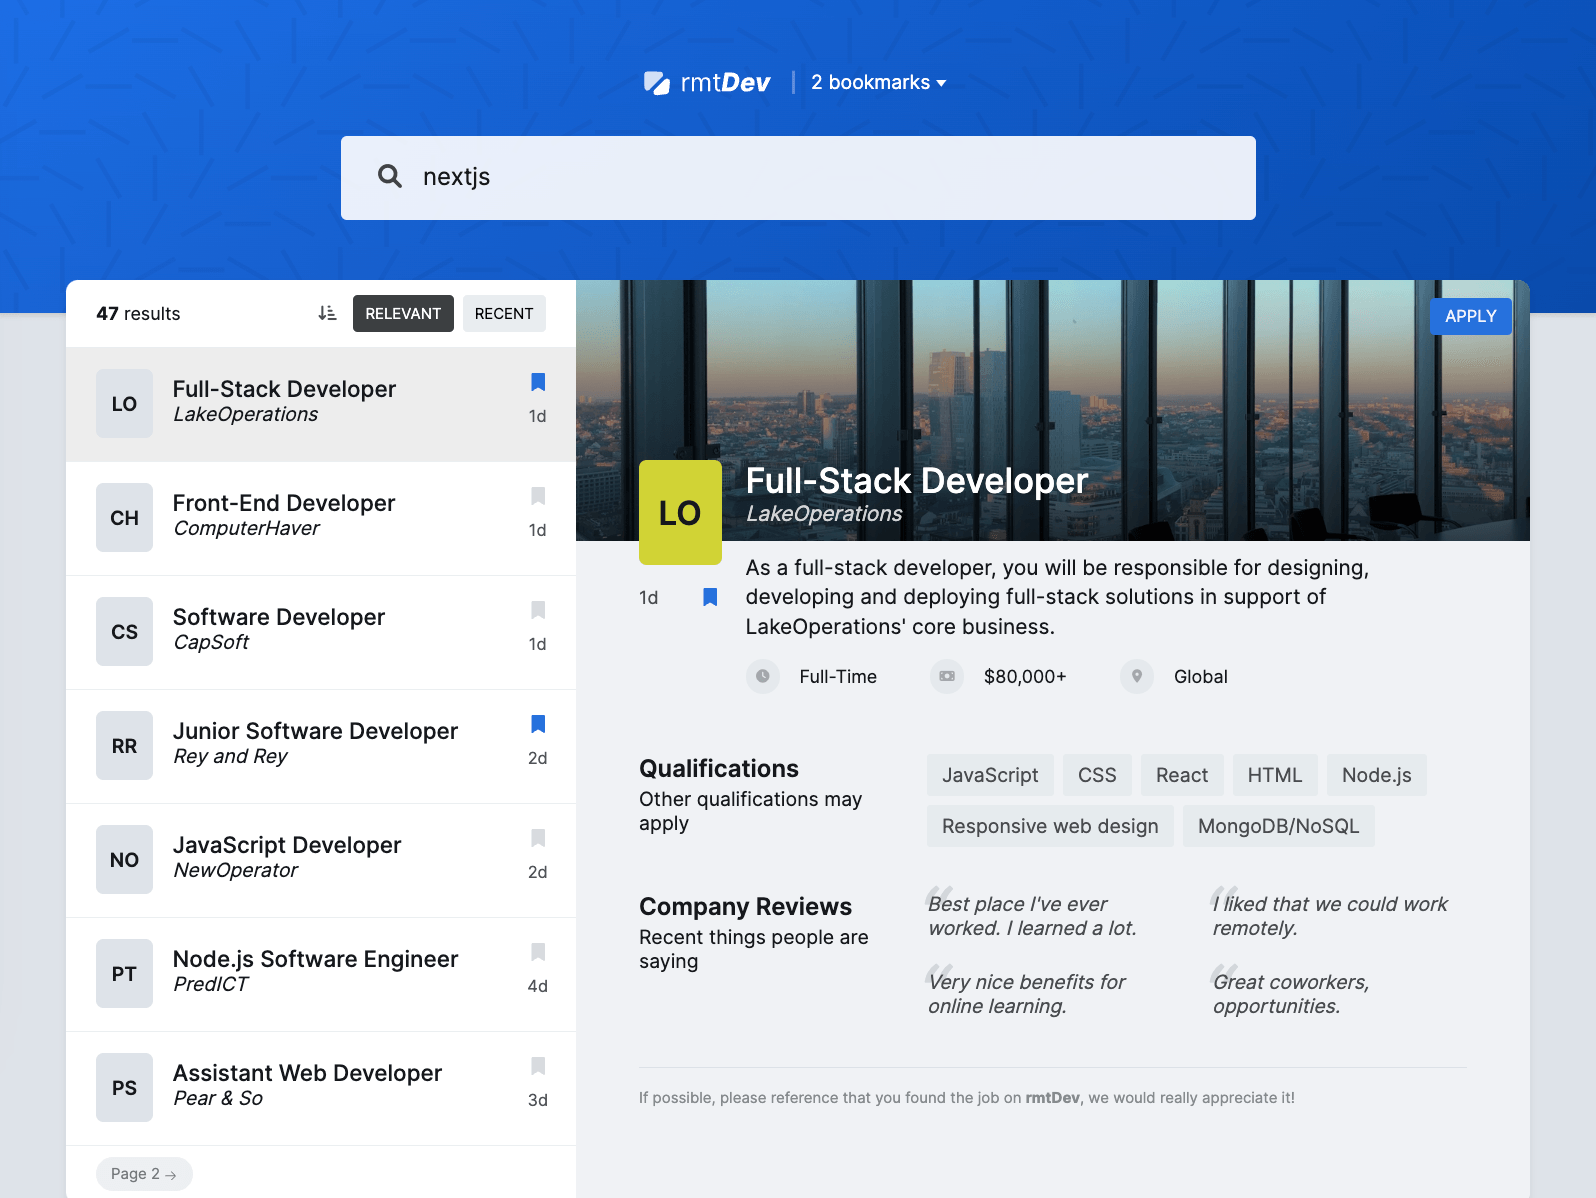1596x1198 pixels.
Task: Click the LO badge in Full-Stack Developer row
Action: 124,404
